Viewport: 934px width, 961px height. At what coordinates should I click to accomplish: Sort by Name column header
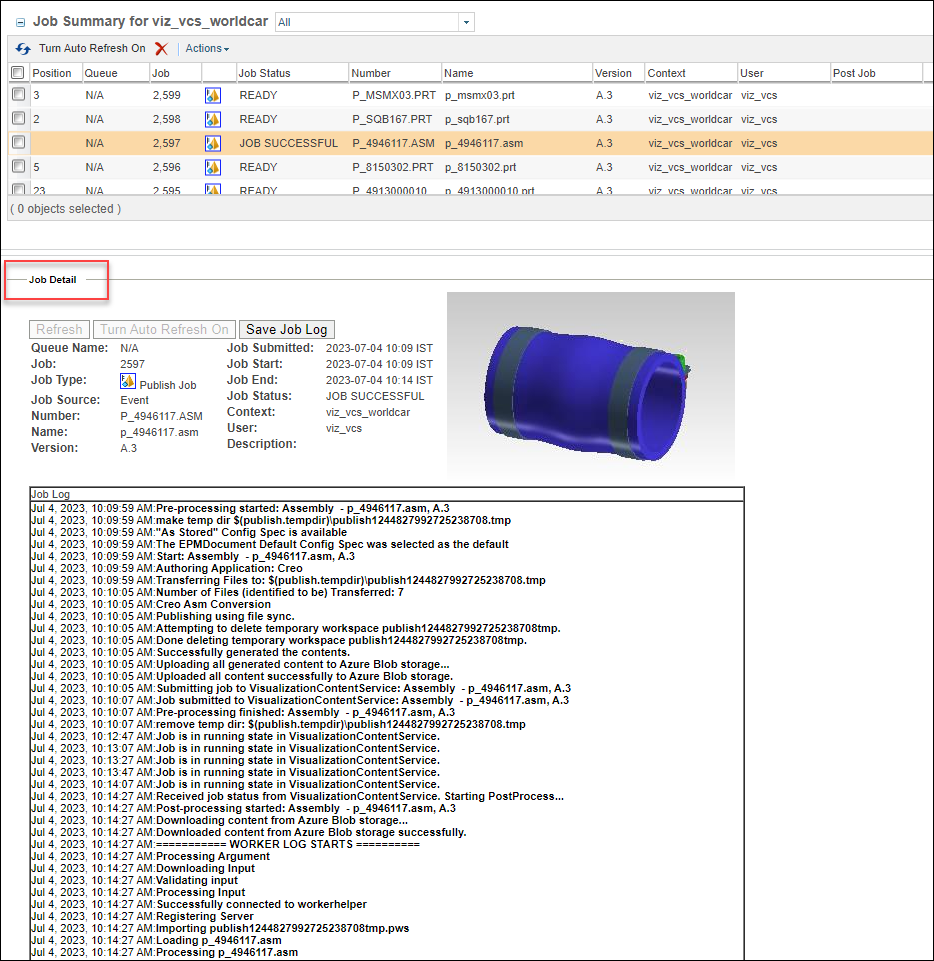(458, 73)
